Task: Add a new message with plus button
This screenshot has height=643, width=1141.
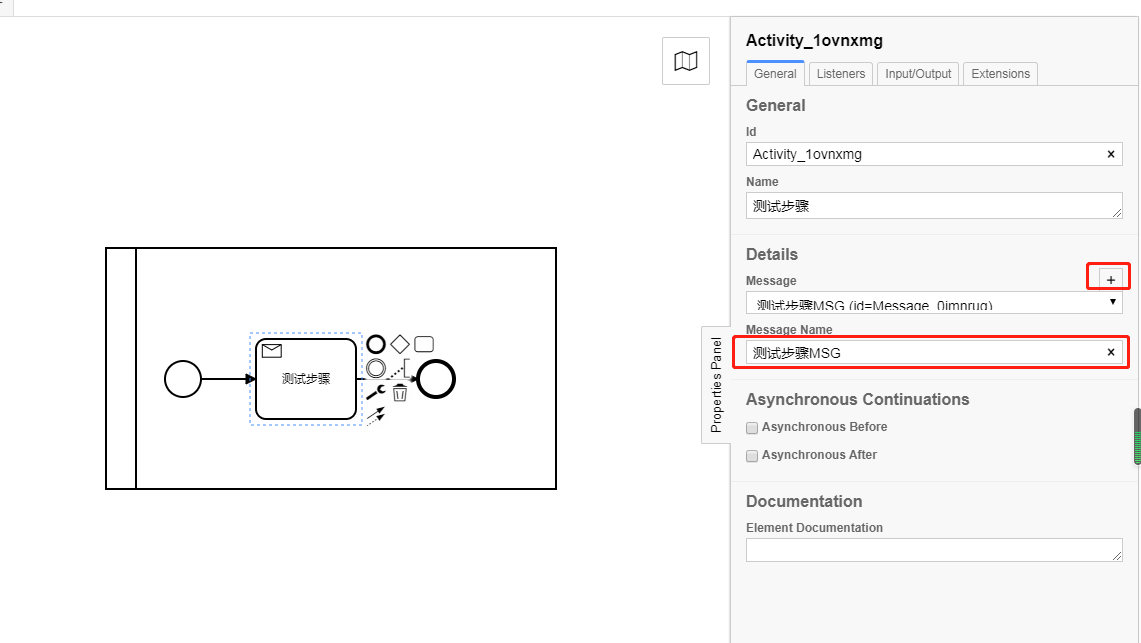Action: (x=1110, y=279)
